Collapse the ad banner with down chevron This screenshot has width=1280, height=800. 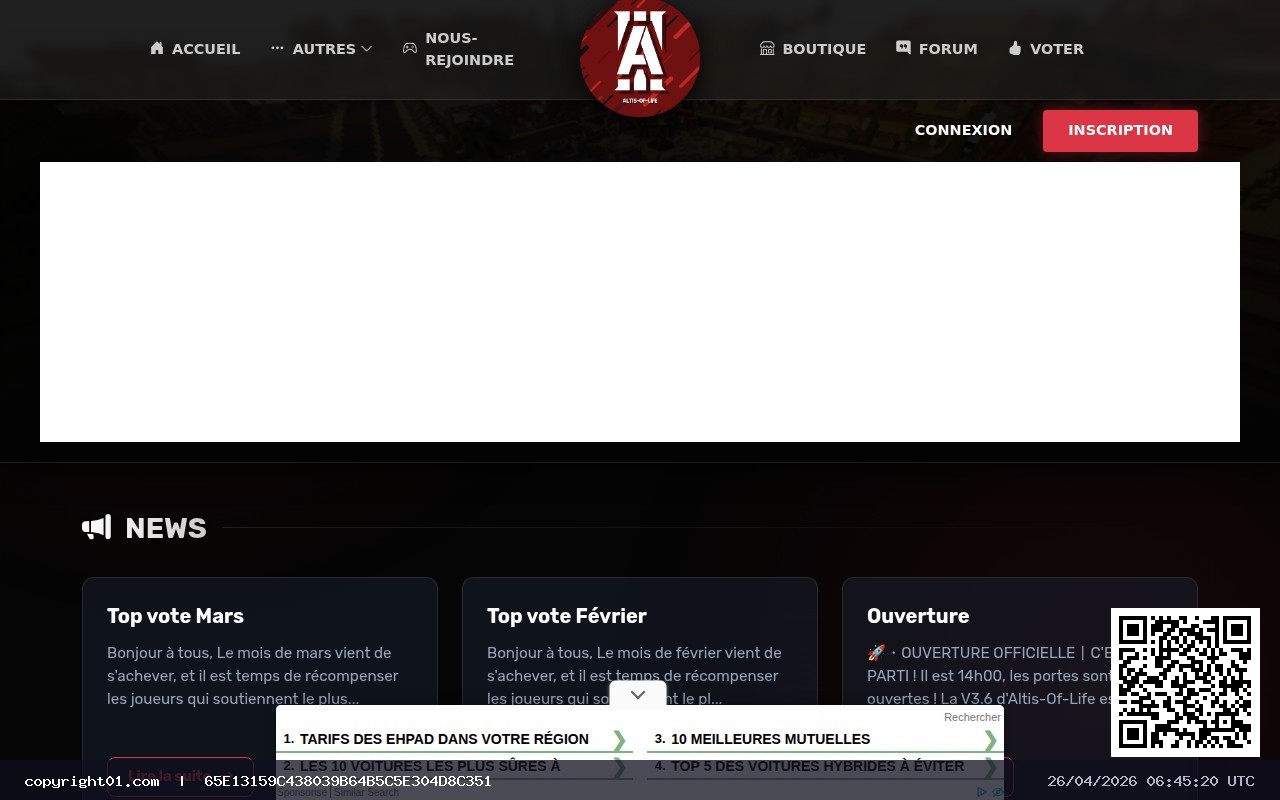[638, 694]
